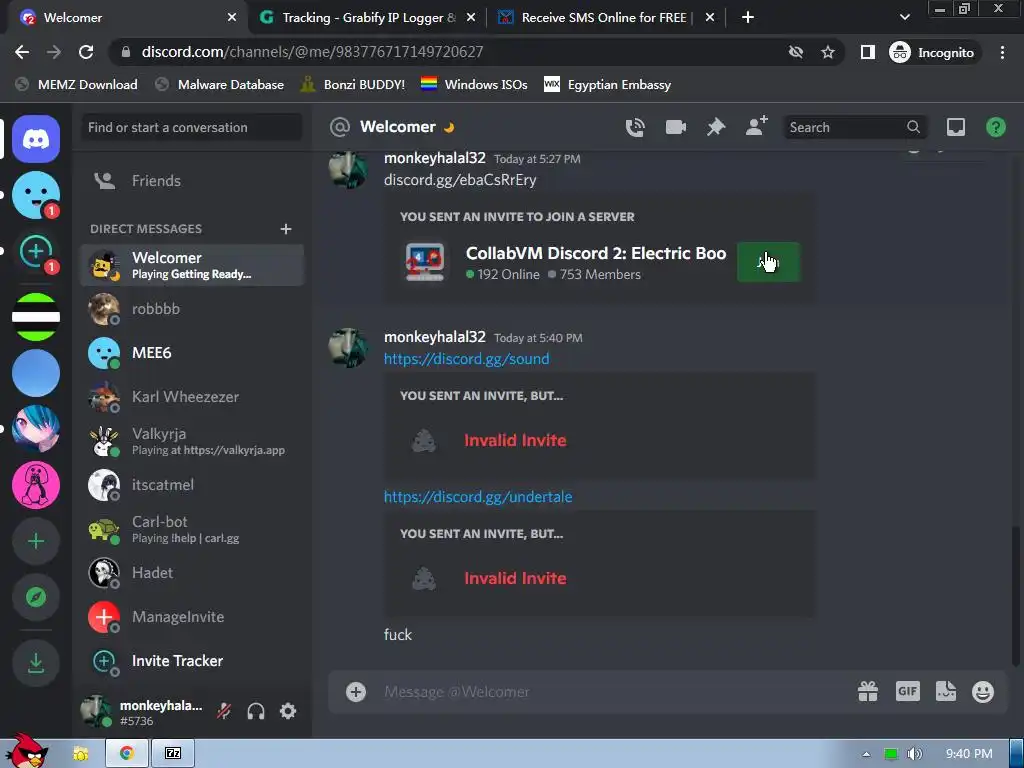1024x768 pixels.
Task: Open the pink penguin server
Action: click(36, 485)
